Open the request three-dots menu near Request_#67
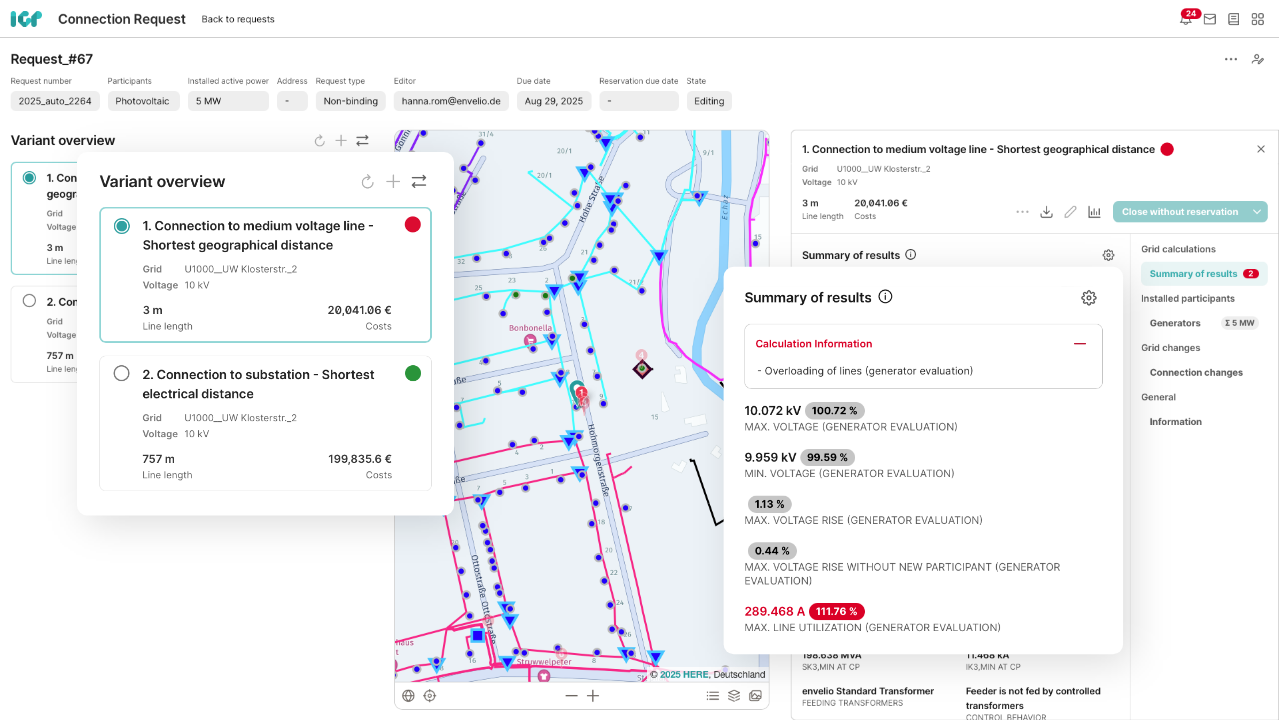The width and height of the screenshot is (1280, 720). (1231, 59)
